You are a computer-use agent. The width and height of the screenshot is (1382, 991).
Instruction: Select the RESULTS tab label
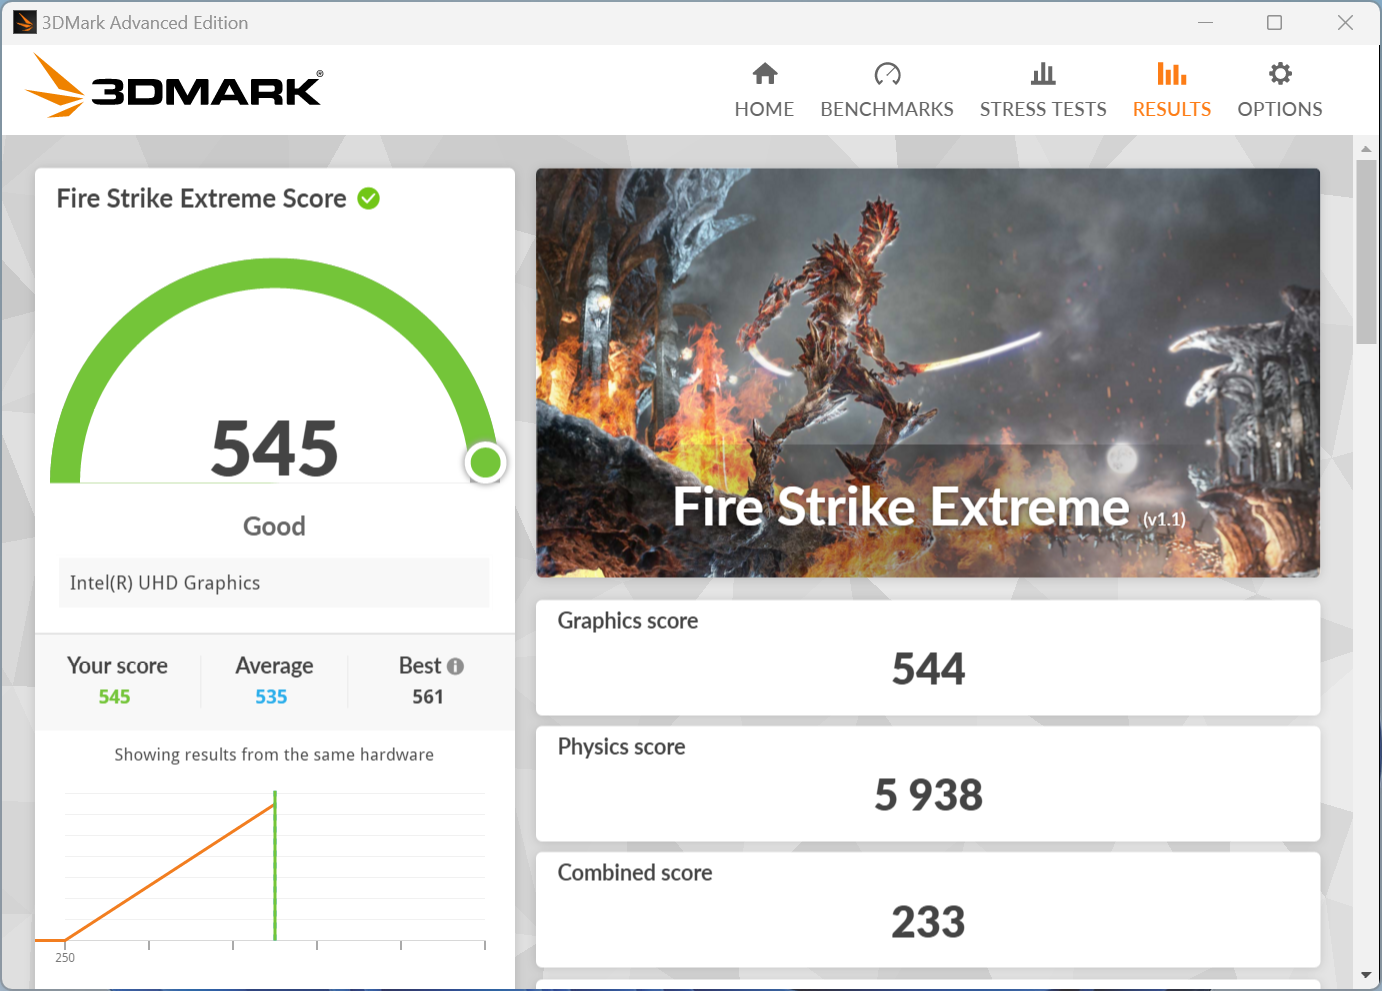point(1172,109)
